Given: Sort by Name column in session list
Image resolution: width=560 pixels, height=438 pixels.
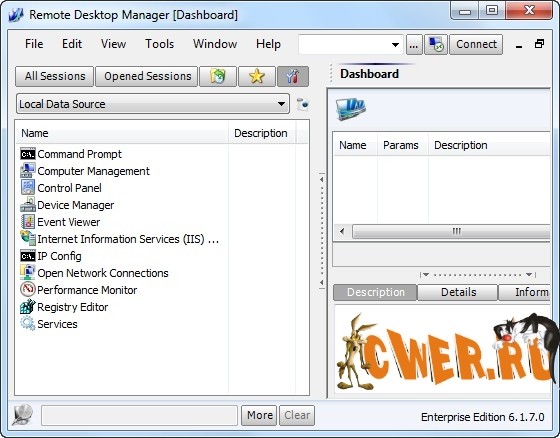Looking at the screenshot, I should click(121, 133).
